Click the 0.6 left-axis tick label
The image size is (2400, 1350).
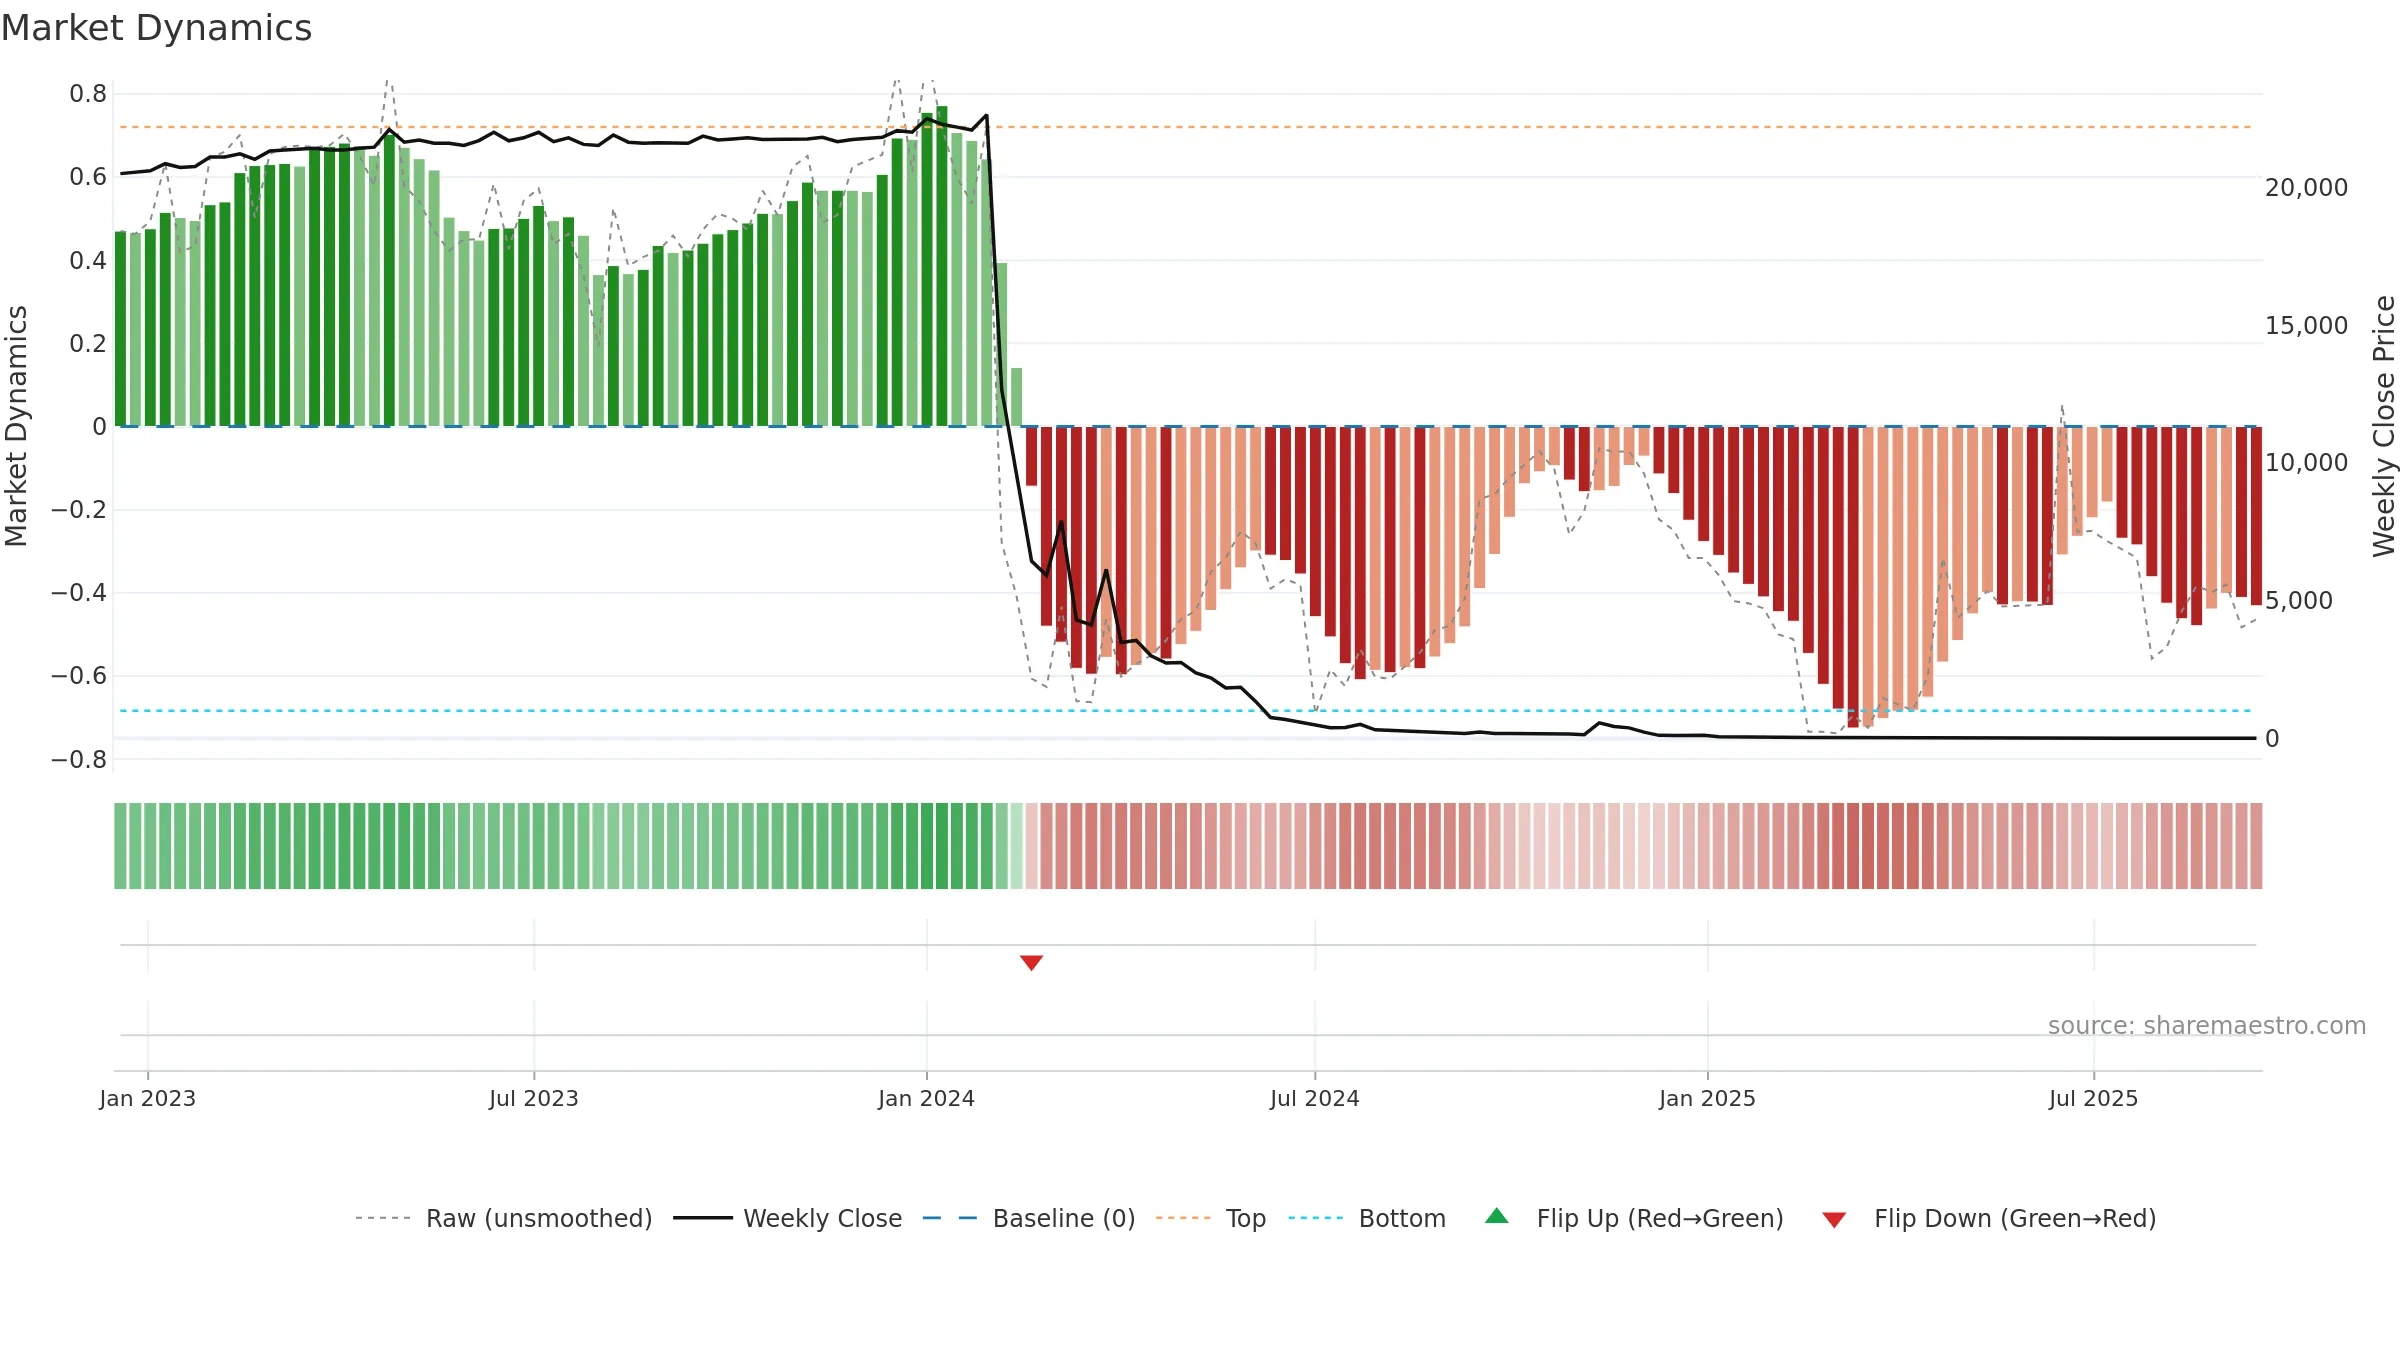[x=88, y=177]
